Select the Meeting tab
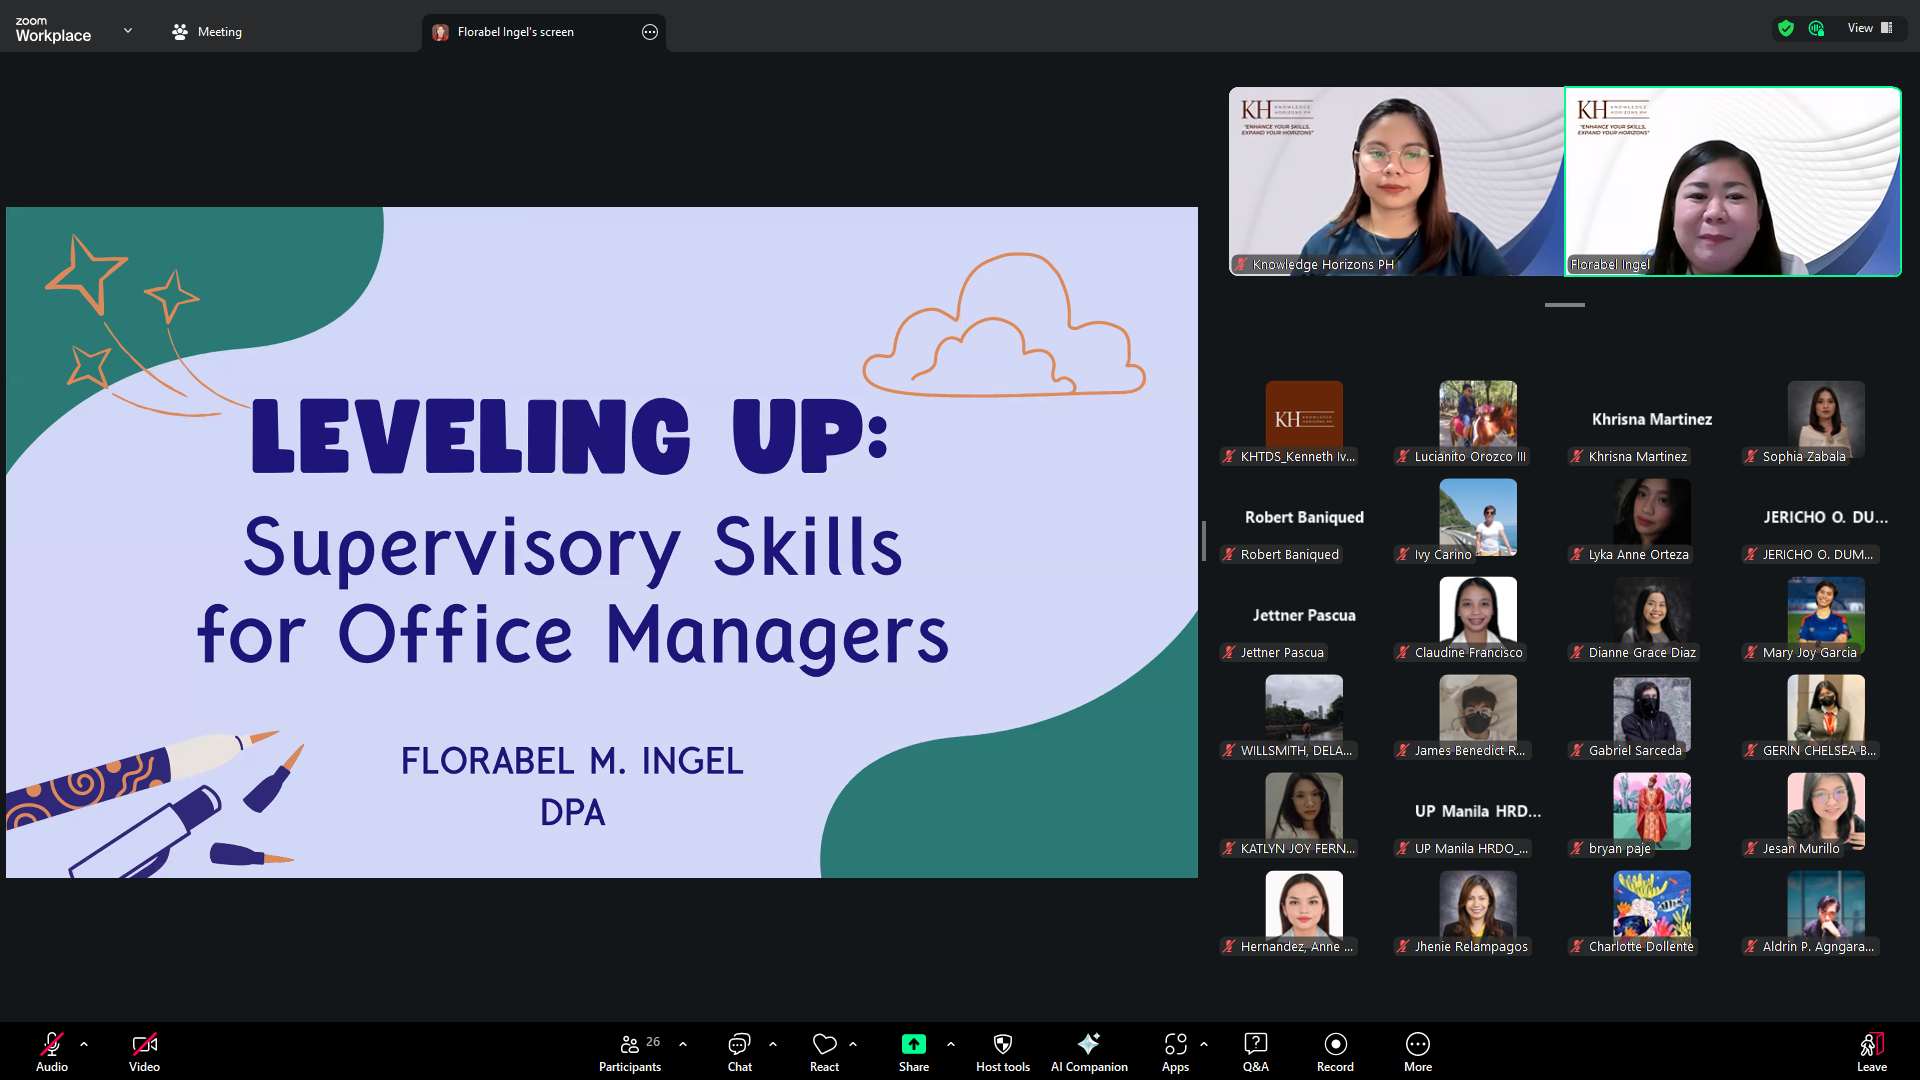 coord(207,32)
